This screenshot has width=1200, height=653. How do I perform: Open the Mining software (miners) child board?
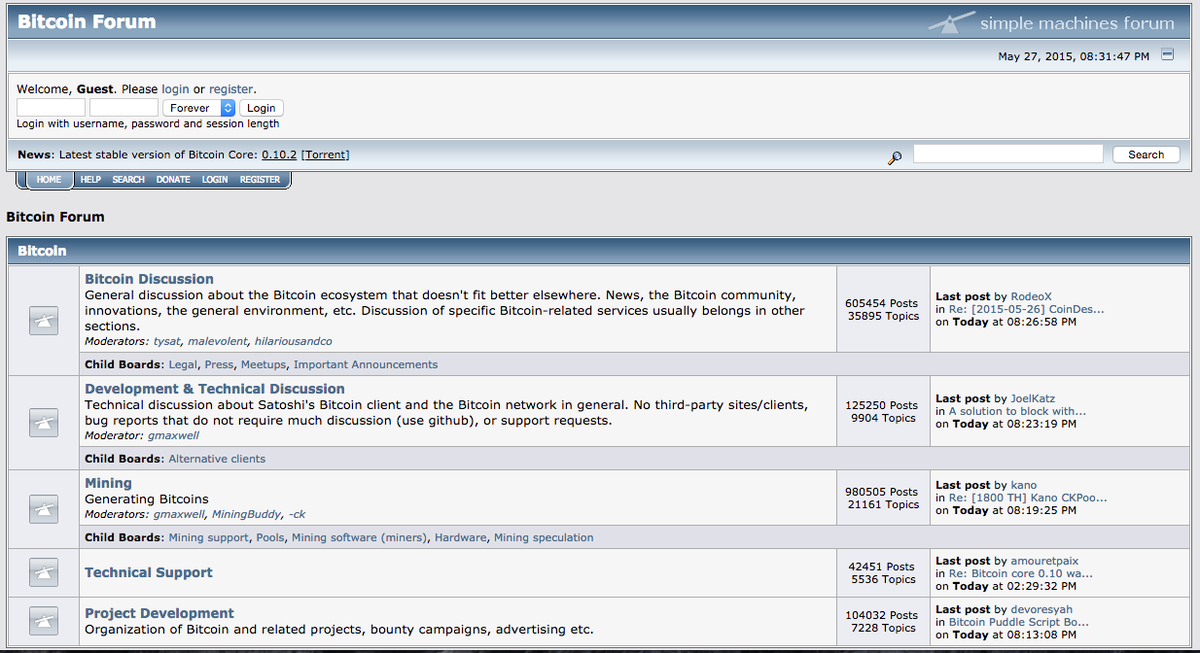[x=359, y=538]
